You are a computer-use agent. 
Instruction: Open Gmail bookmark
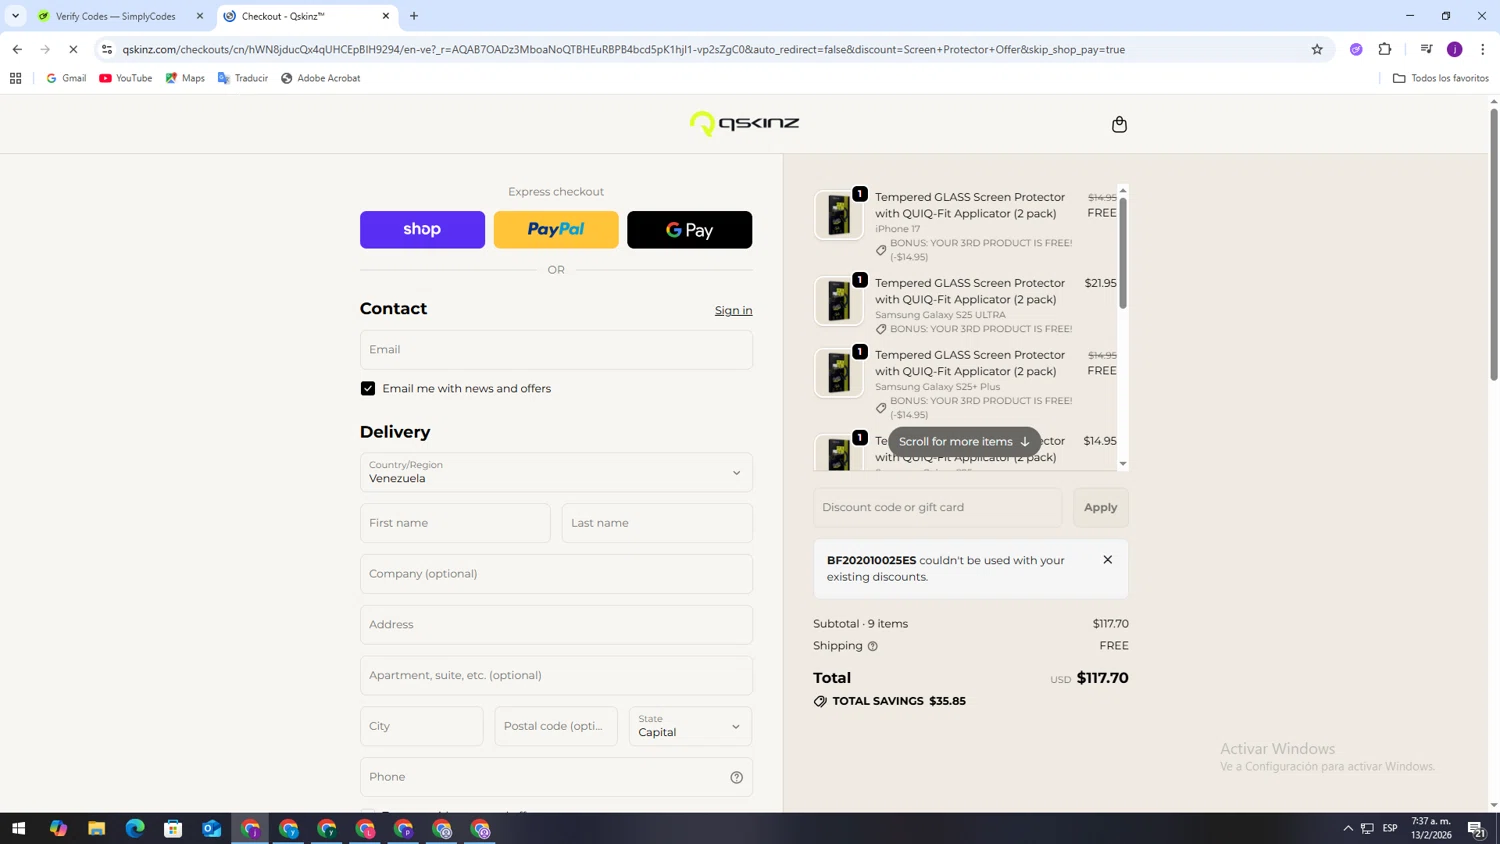click(66, 78)
